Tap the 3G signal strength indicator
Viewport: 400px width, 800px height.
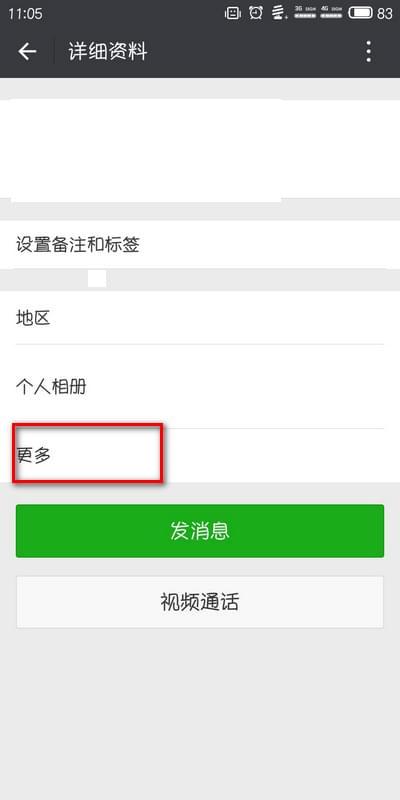[x=305, y=13]
